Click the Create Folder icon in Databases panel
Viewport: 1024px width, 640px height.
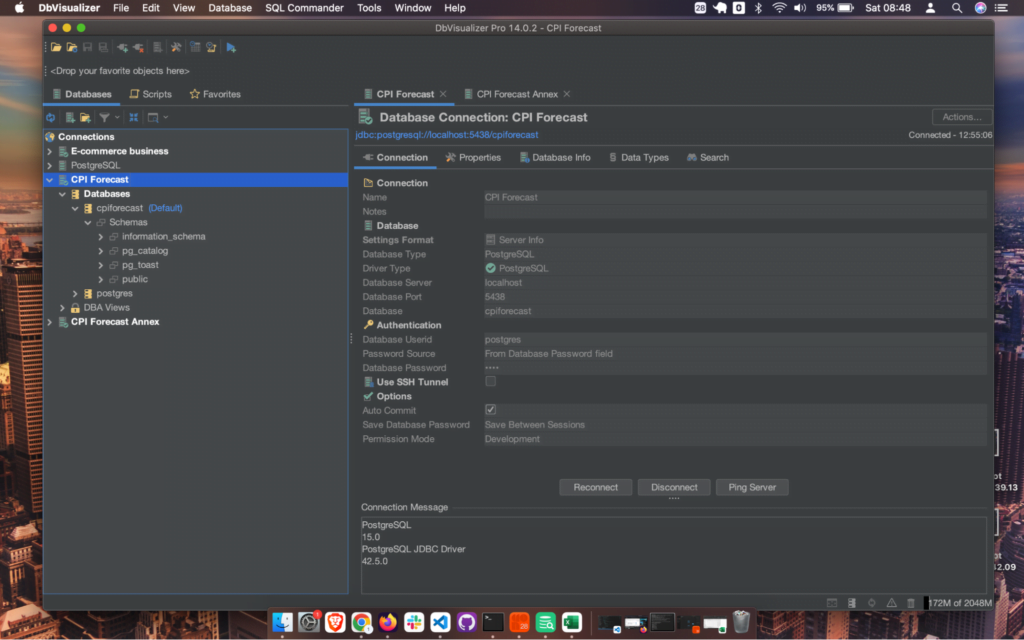85,118
